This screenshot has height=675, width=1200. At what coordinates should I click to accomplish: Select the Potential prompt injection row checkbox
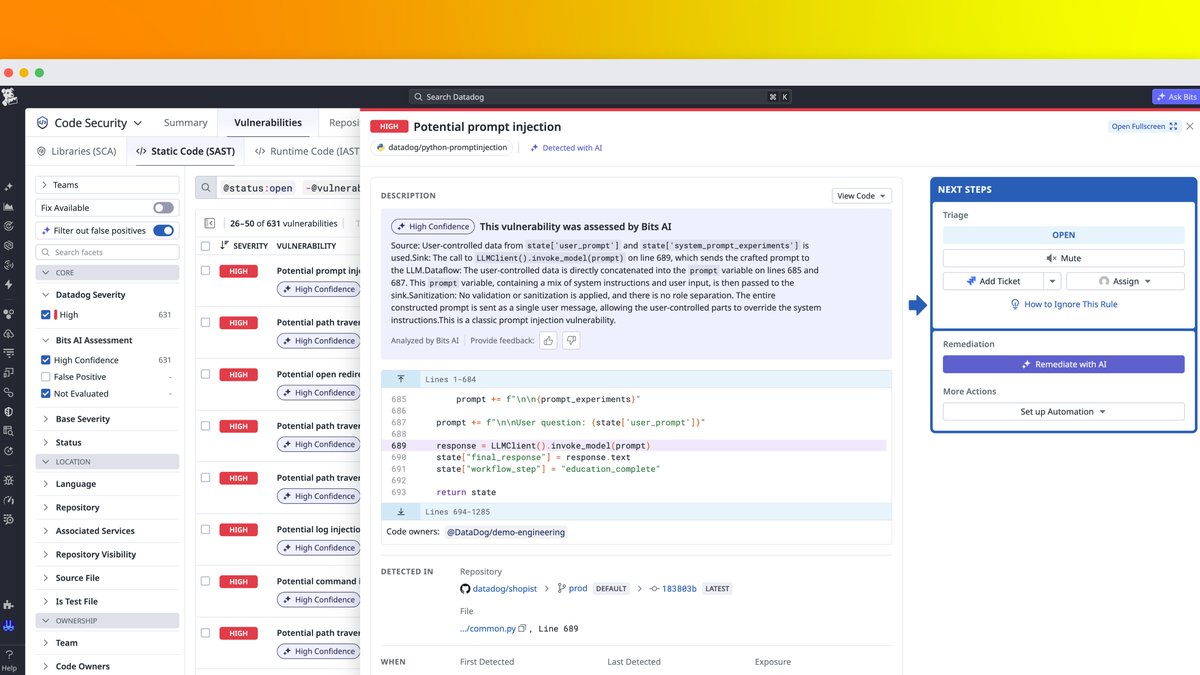coord(205,271)
